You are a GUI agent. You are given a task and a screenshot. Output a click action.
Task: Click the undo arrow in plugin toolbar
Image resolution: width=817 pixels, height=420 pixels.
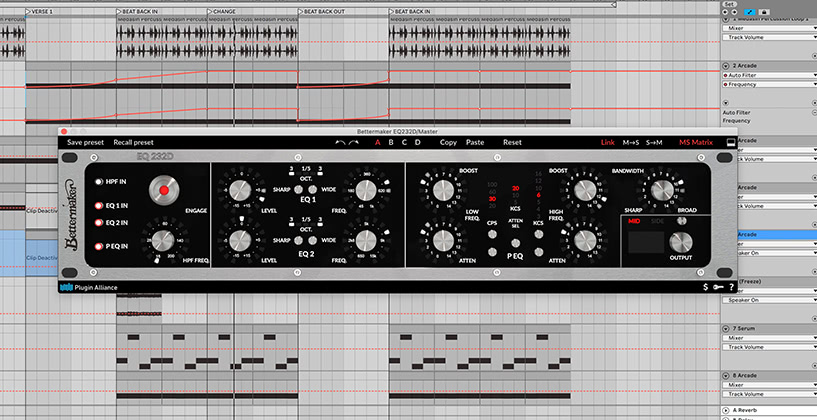[x=340, y=142]
